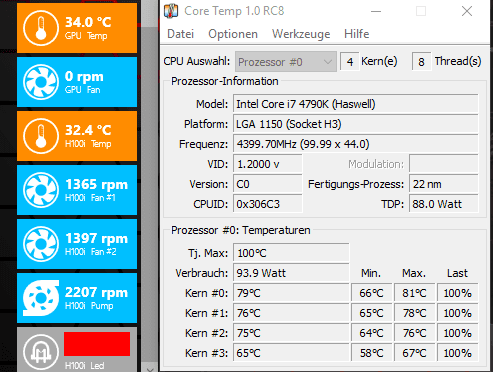Screen dimensions: 493x372
Task: Open the Hilfe menu
Action: [x=356, y=34]
